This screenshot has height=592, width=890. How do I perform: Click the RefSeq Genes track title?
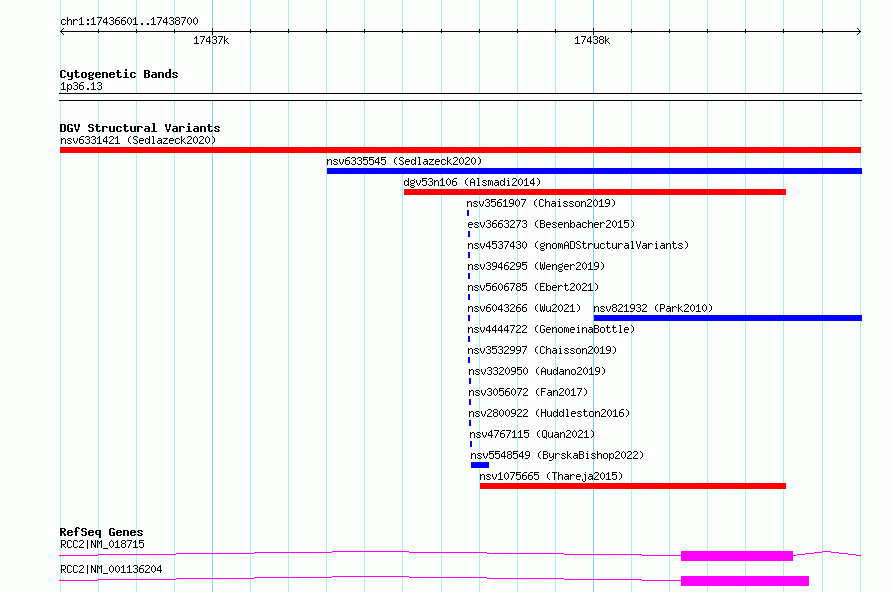point(101,532)
